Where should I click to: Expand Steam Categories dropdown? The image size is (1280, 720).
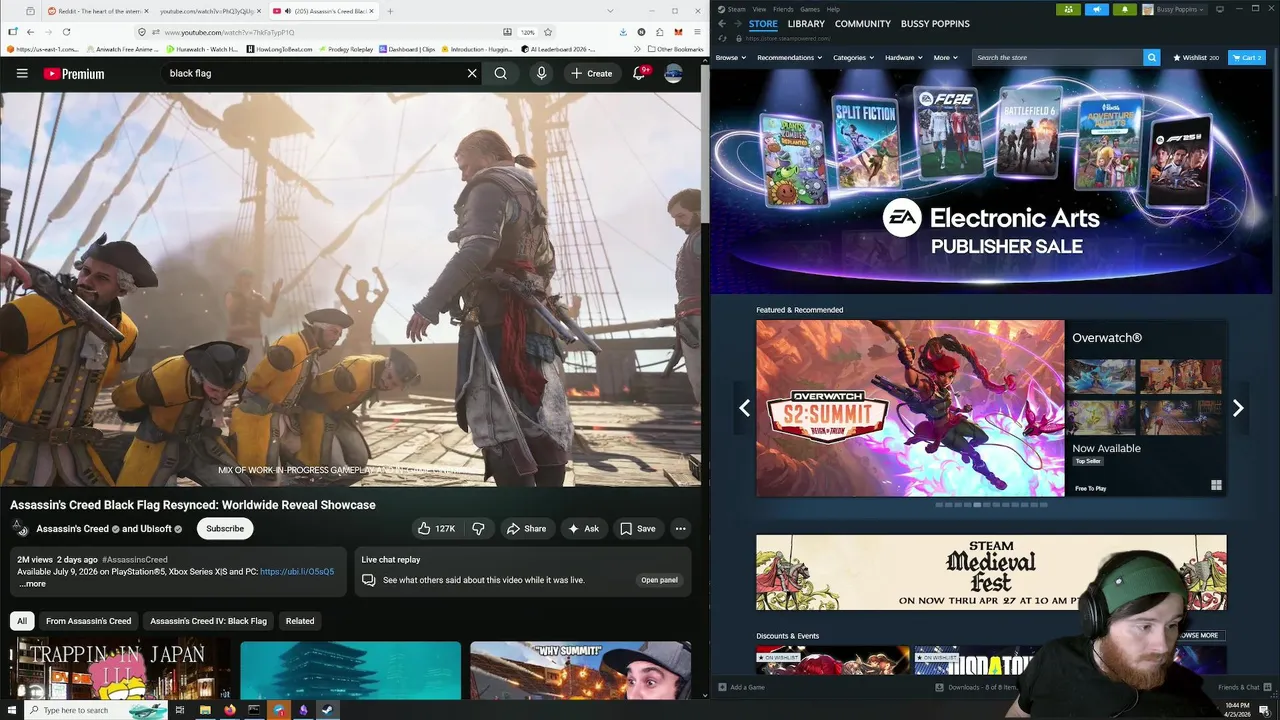853,57
